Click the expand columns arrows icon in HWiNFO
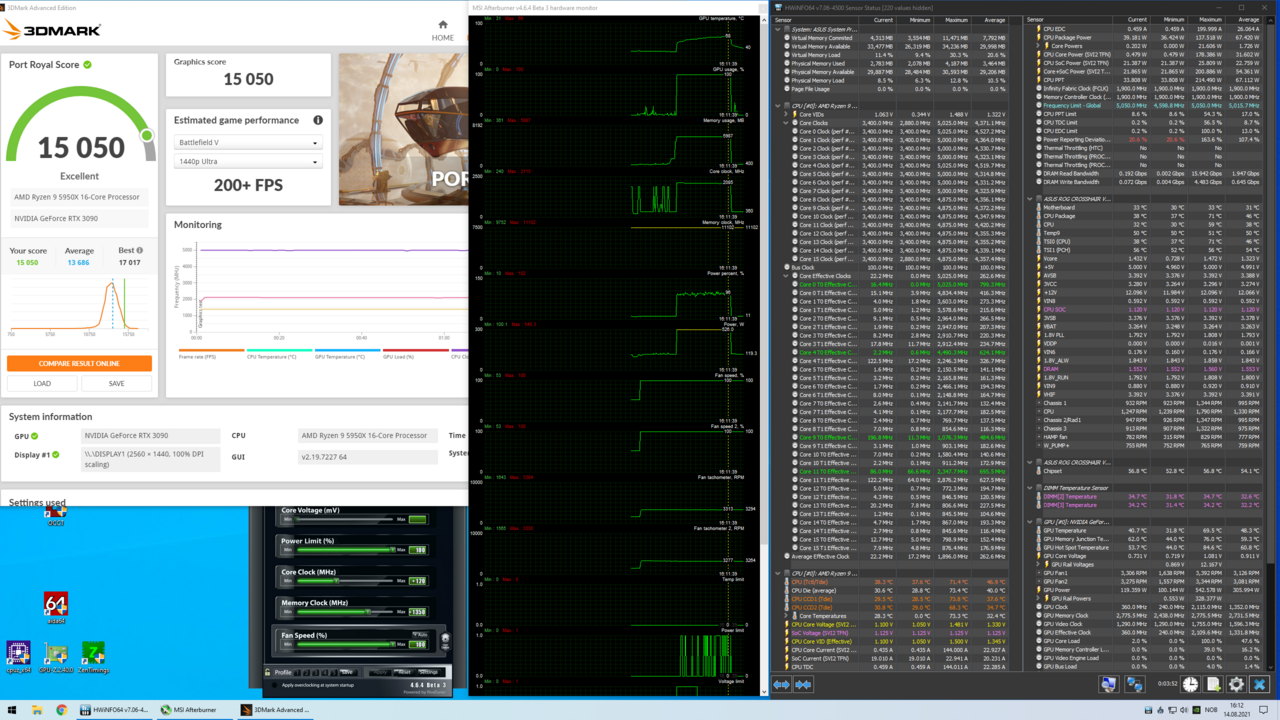 782,685
